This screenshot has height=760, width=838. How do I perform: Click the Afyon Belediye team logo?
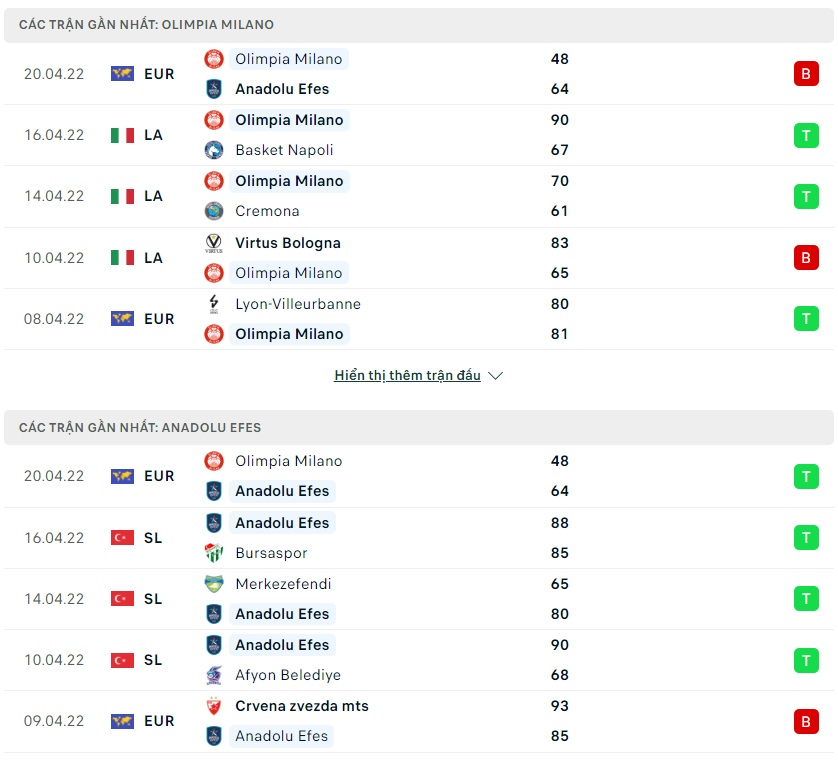coord(214,675)
